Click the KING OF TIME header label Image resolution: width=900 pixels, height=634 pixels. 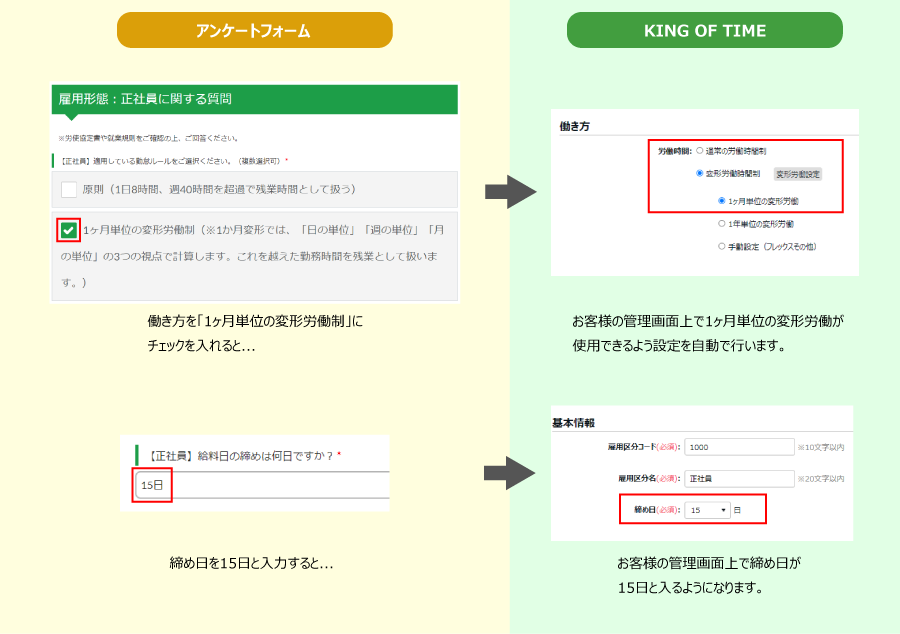pos(705,30)
